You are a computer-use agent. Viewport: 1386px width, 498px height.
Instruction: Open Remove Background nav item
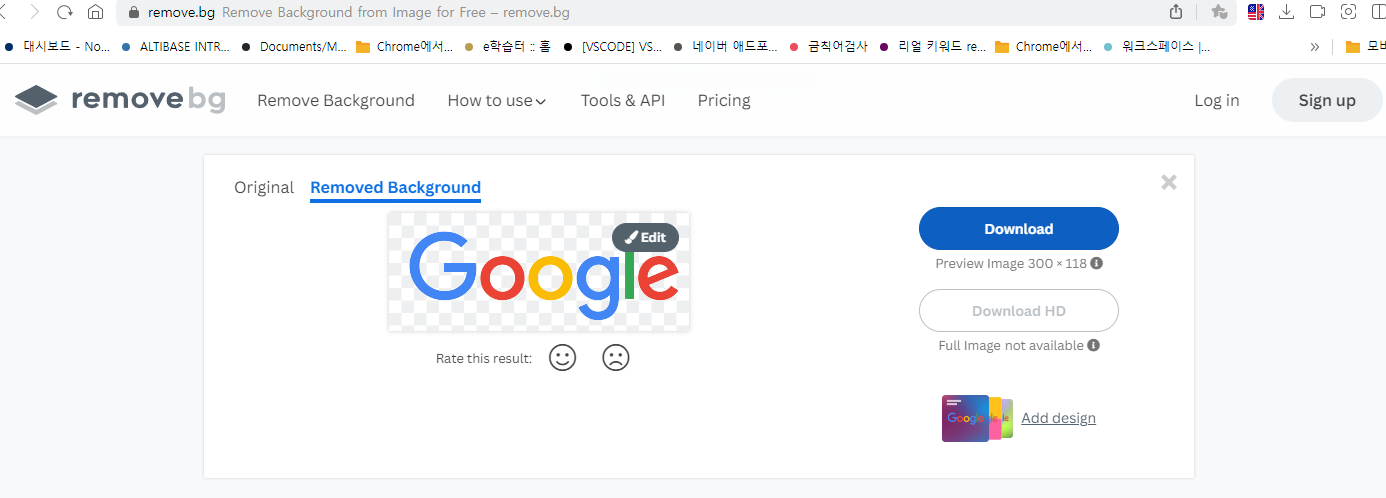click(336, 100)
